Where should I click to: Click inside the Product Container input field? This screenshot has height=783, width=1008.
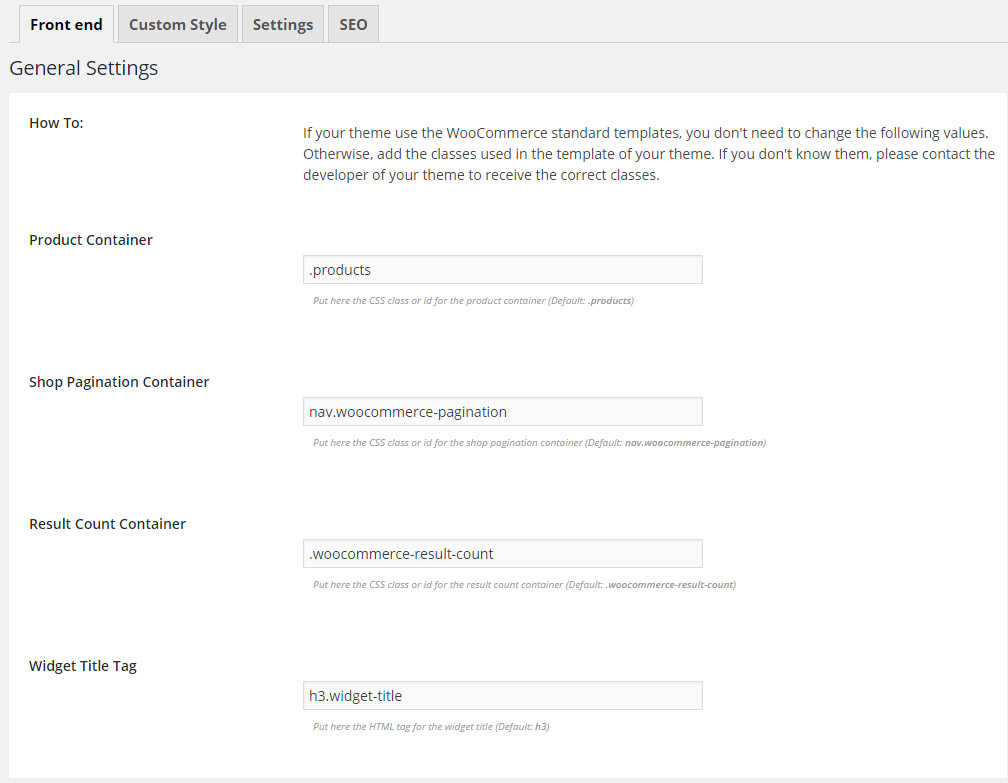[502, 269]
